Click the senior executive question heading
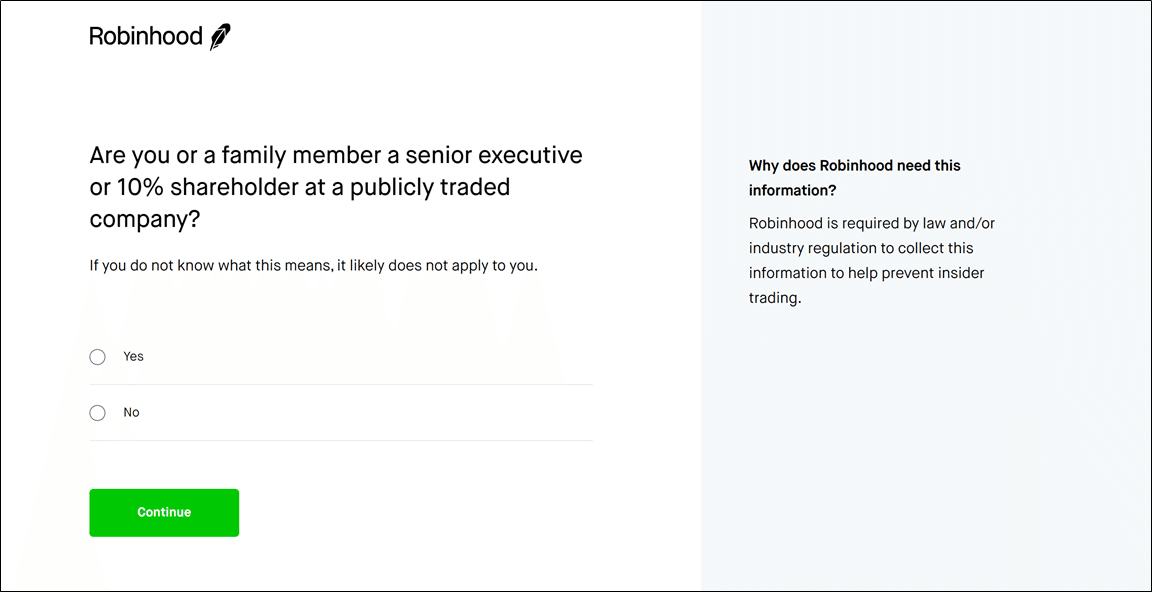1152x592 pixels. point(336,187)
